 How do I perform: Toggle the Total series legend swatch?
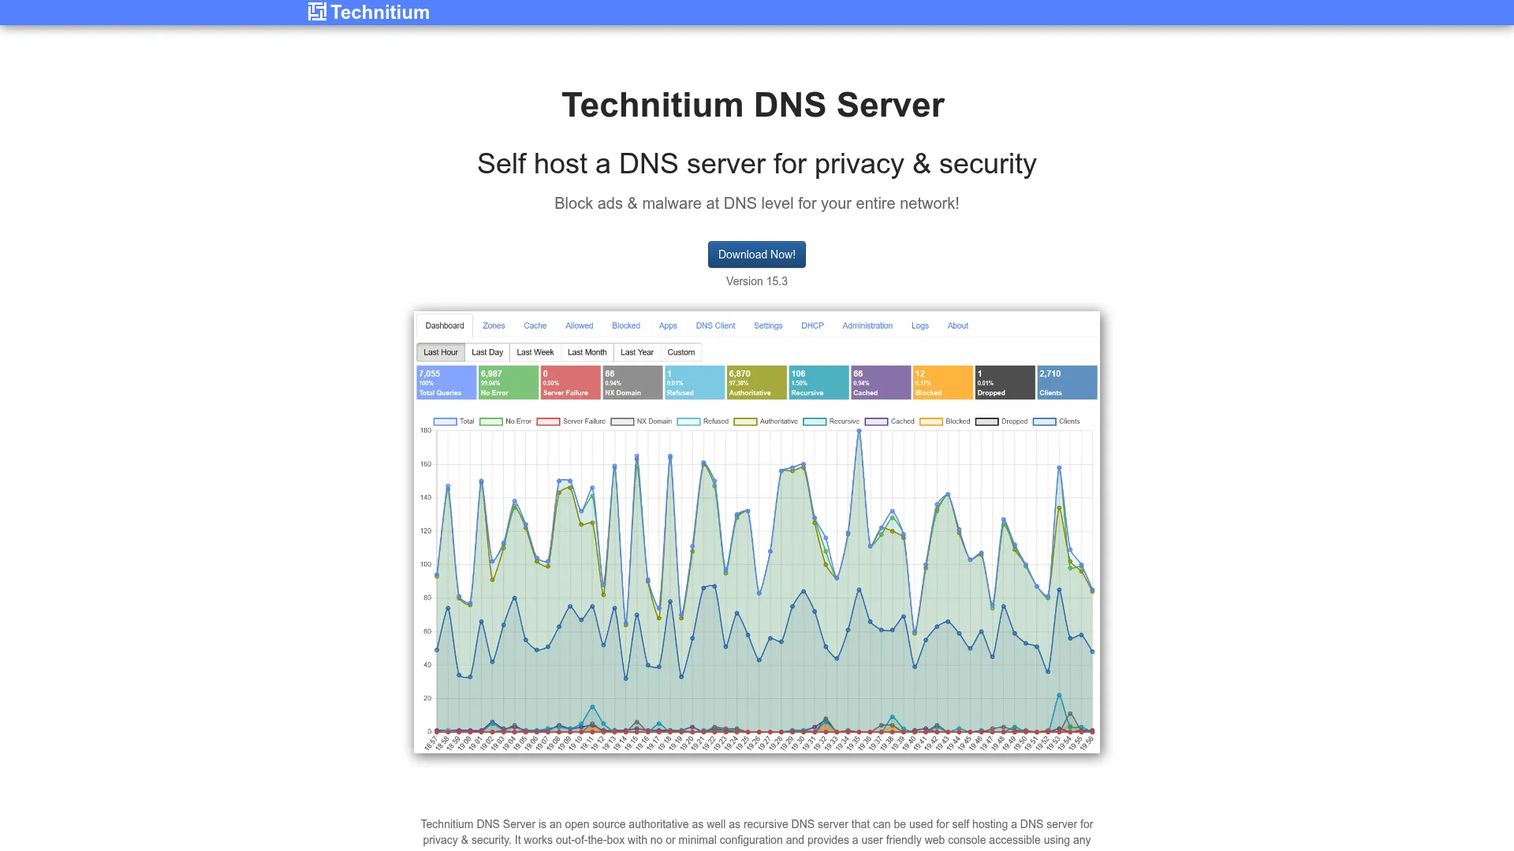pos(445,421)
